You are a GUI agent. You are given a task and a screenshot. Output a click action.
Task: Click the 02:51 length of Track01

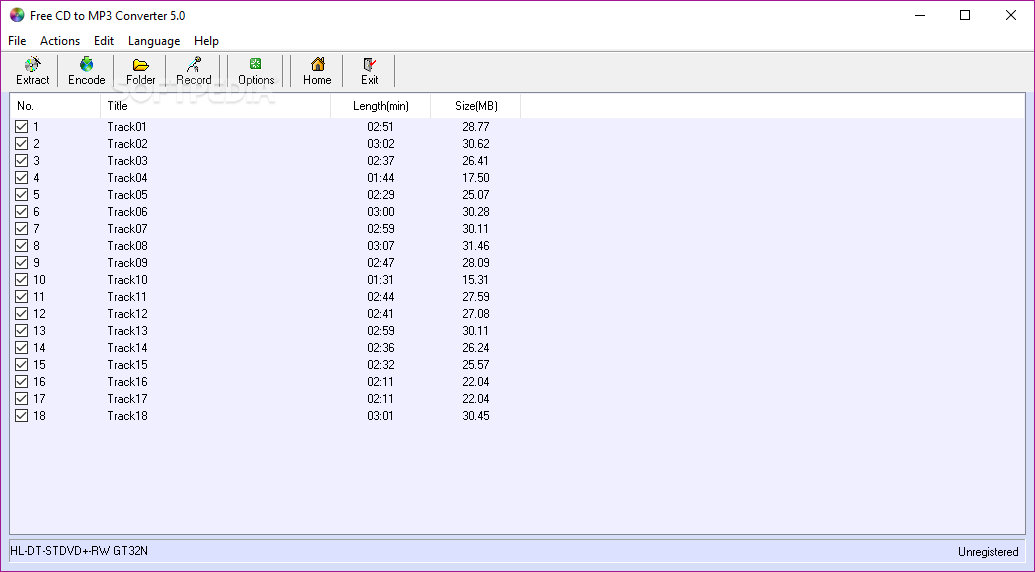point(381,127)
